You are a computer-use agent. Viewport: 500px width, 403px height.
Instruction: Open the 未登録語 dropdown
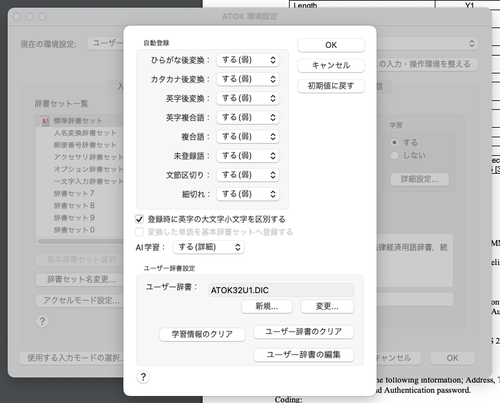click(x=248, y=156)
